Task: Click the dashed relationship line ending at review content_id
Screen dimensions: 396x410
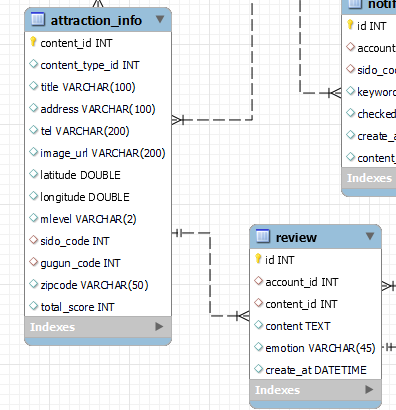Action: click(210, 274)
